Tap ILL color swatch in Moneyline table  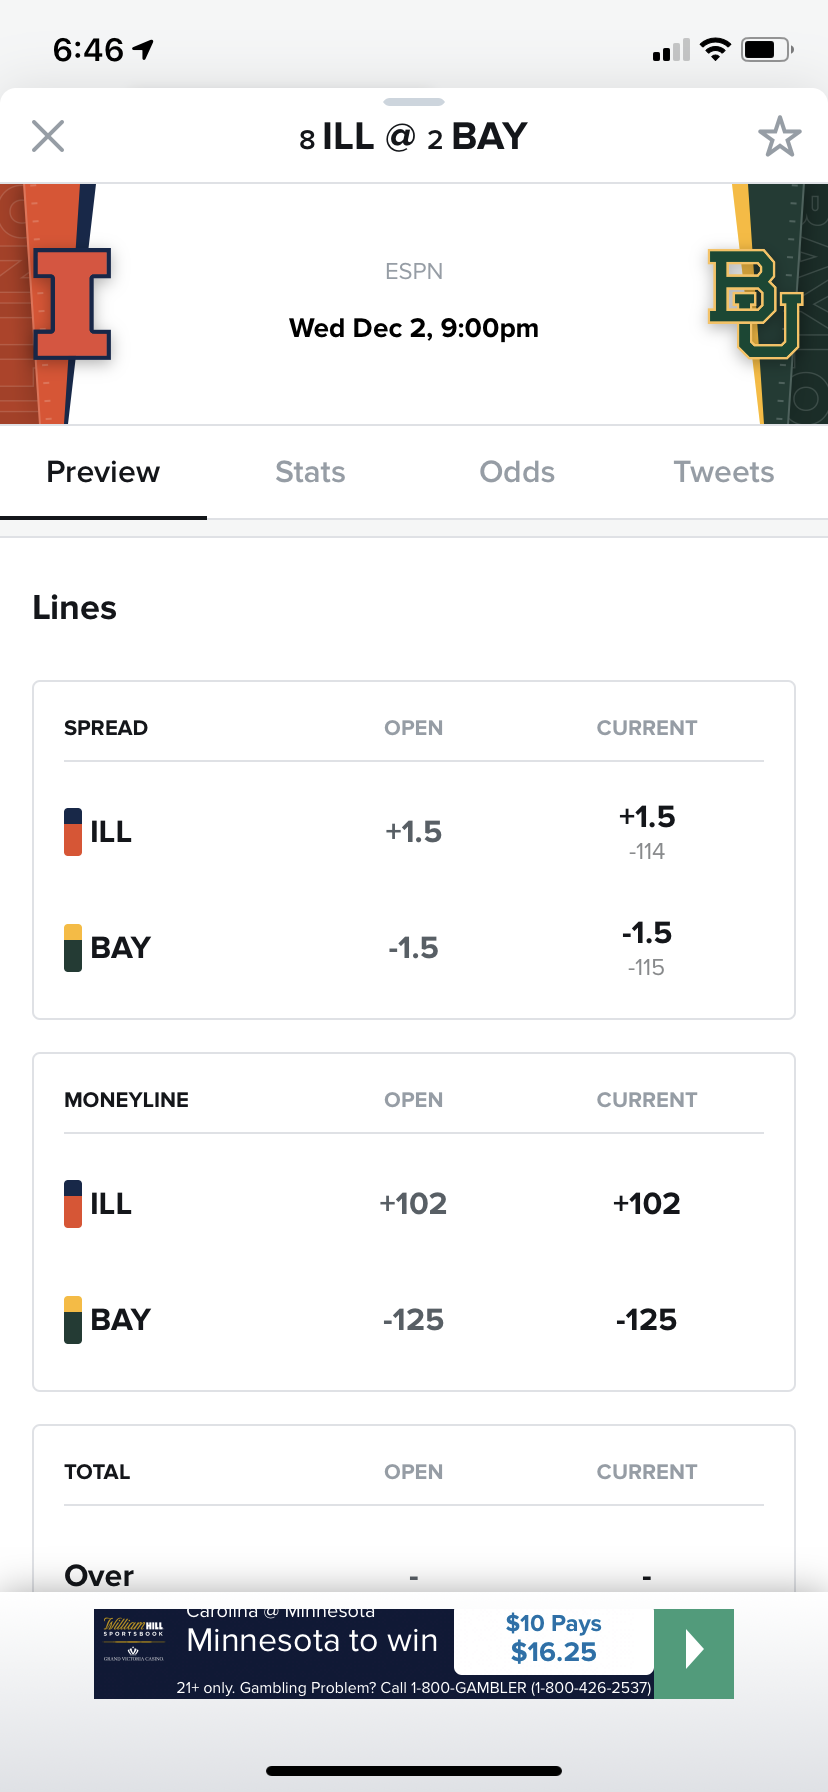pos(73,1204)
